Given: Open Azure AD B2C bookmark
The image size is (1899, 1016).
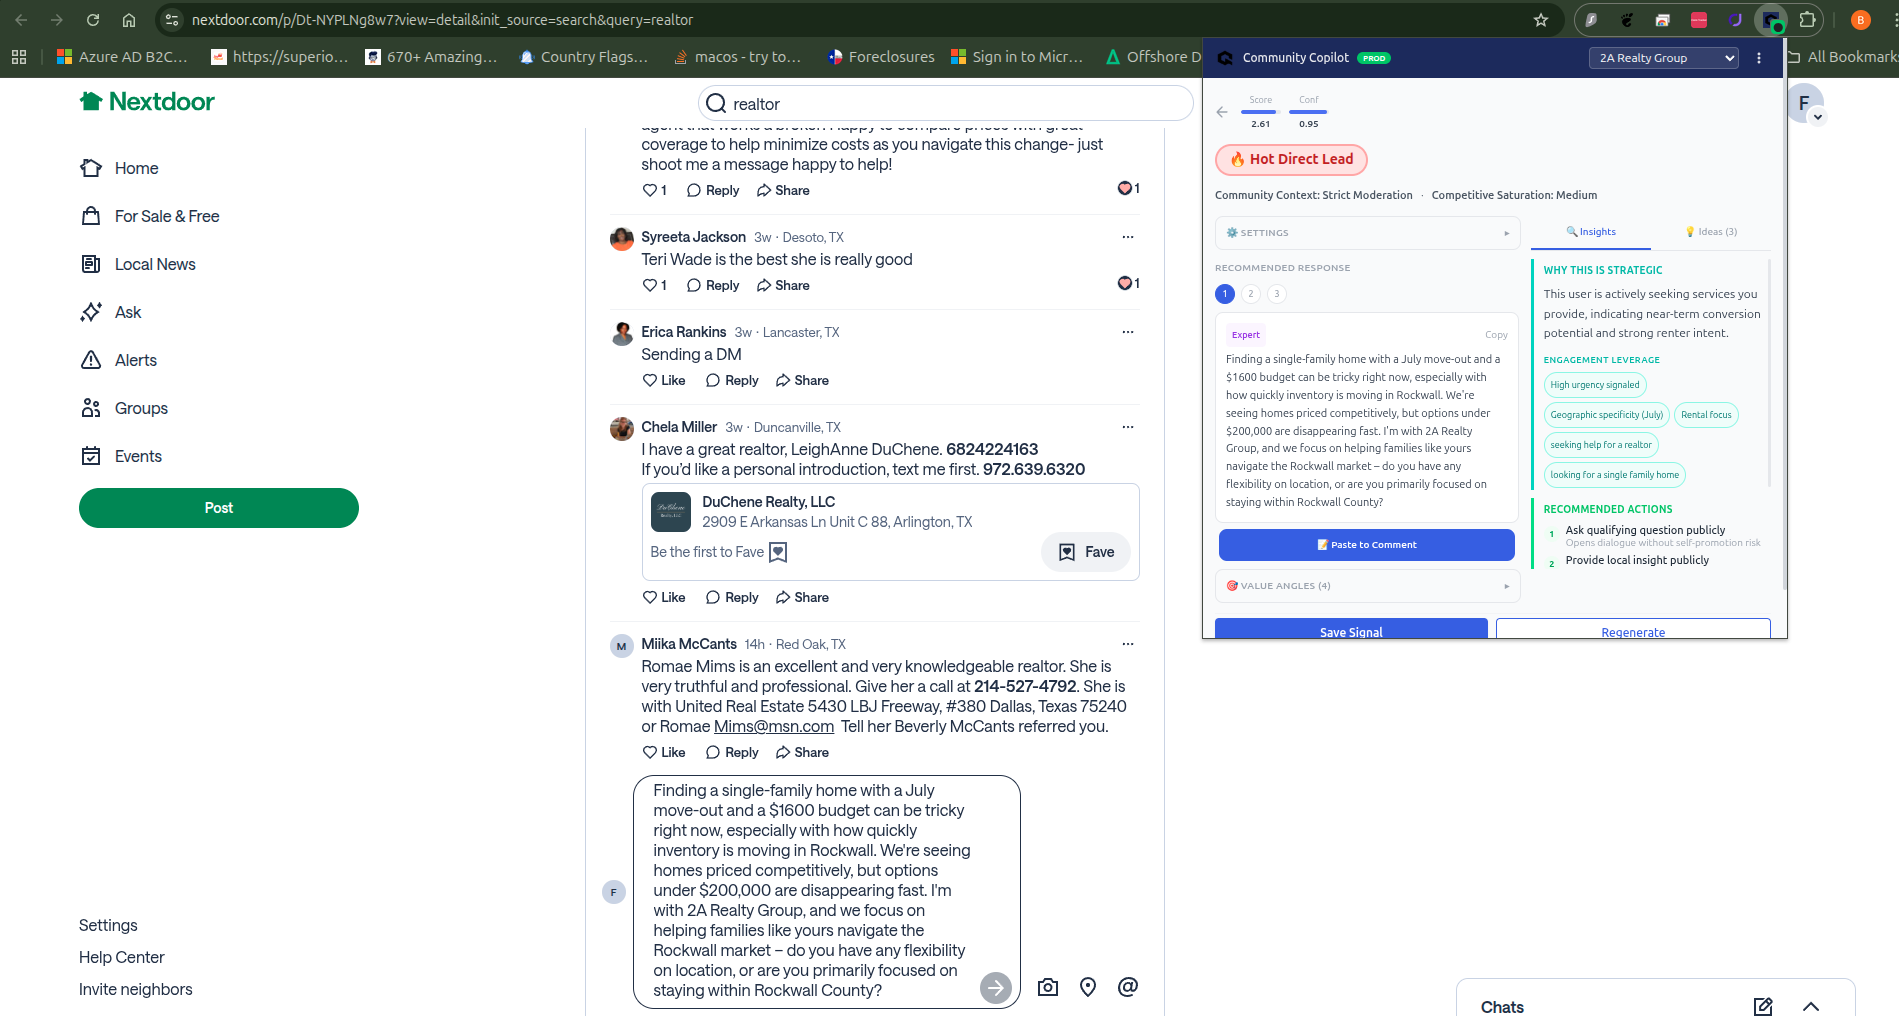Looking at the screenshot, I should pos(122,57).
